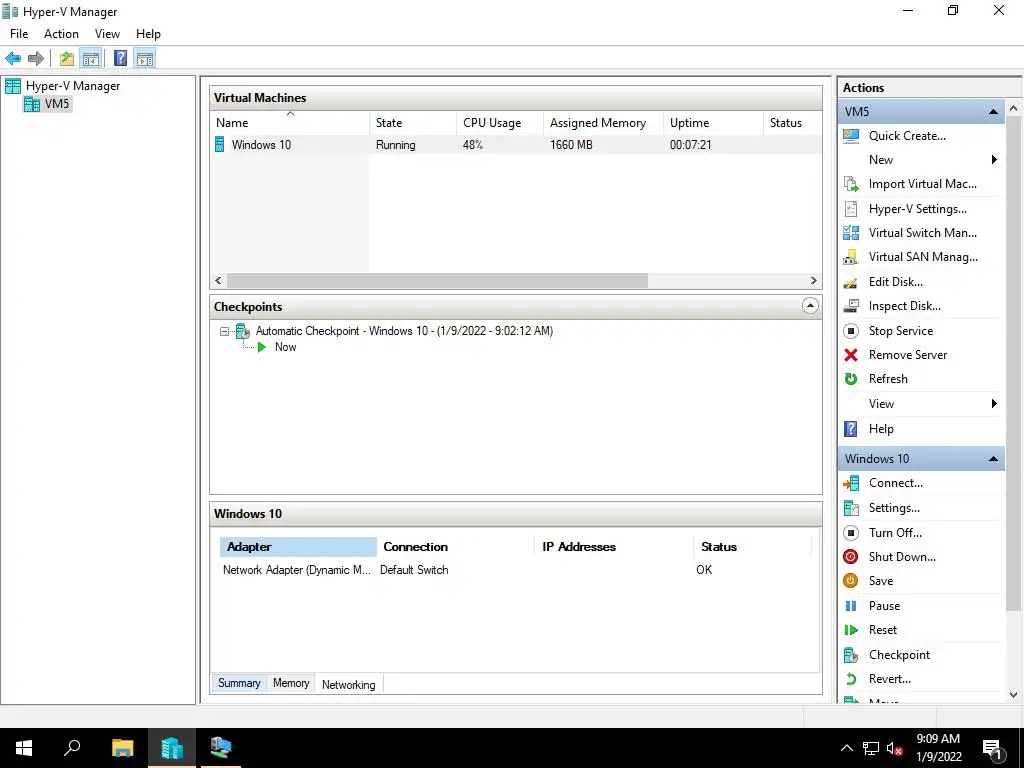Viewport: 1024px width, 768px height.
Task: Click the Up one level folder icon
Action: (67, 59)
